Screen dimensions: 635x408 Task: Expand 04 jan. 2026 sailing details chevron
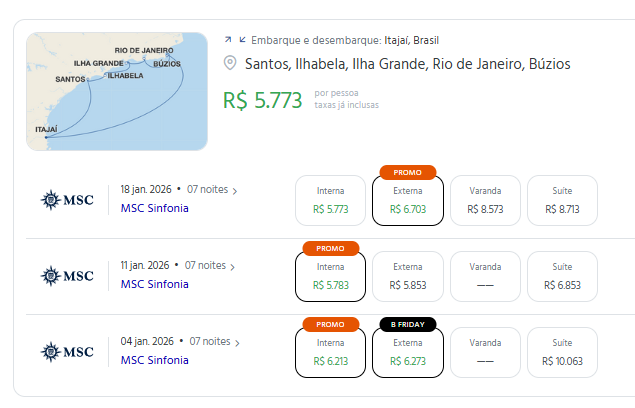(234, 342)
